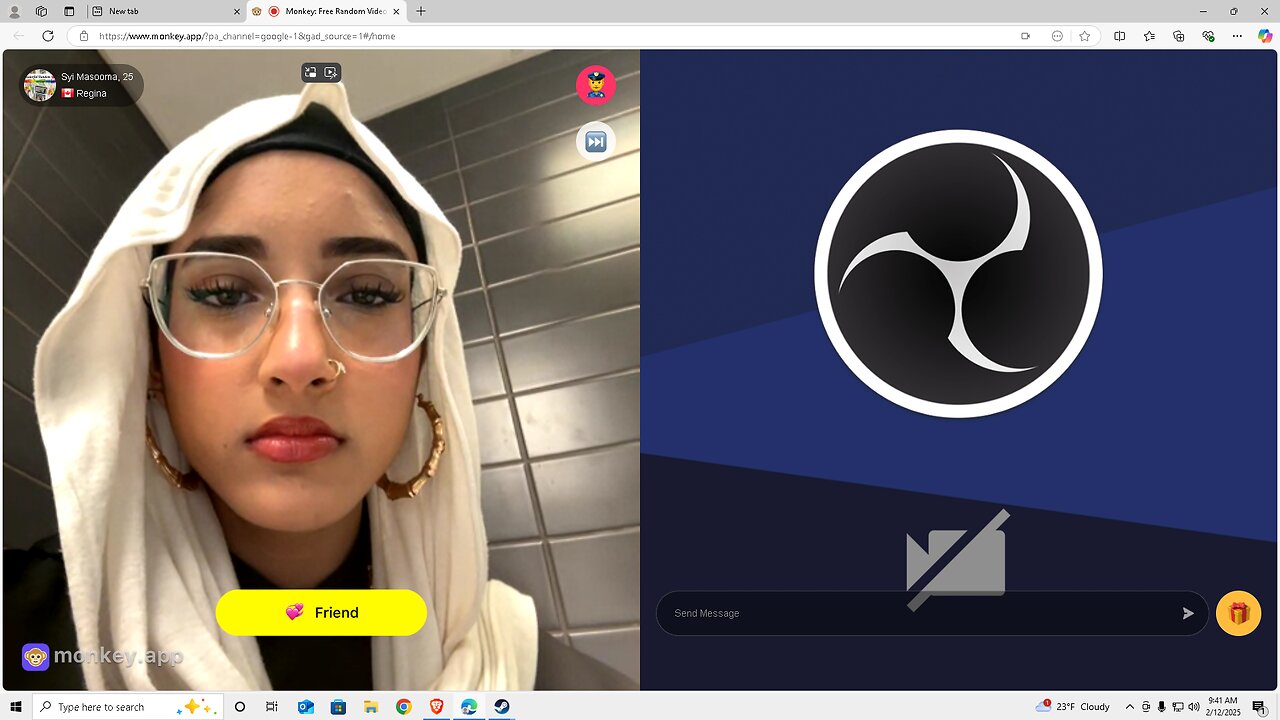
Task: Toggle vertical tabs tab actions menu
Action: tap(69, 11)
